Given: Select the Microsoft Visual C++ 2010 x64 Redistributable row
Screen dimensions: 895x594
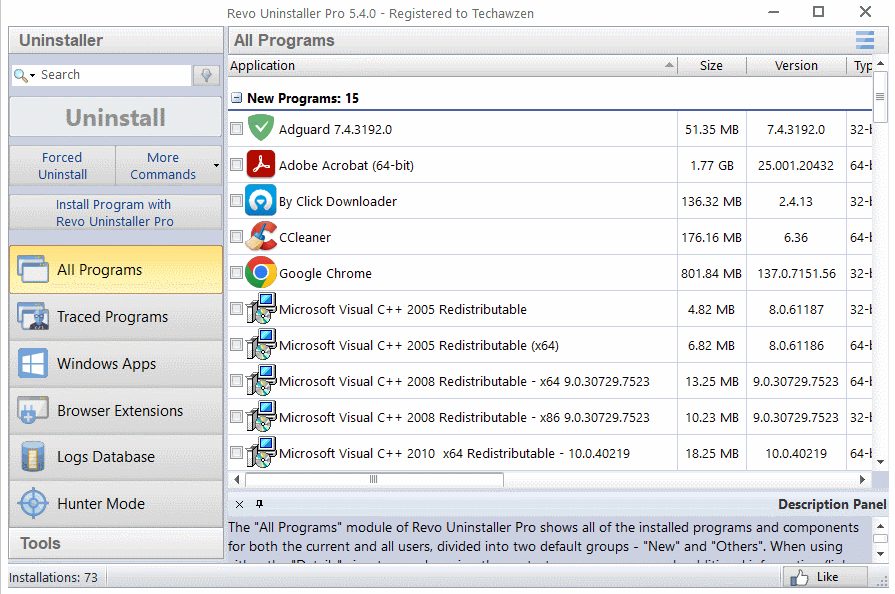Looking at the screenshot, I should [x=550, y=453].
